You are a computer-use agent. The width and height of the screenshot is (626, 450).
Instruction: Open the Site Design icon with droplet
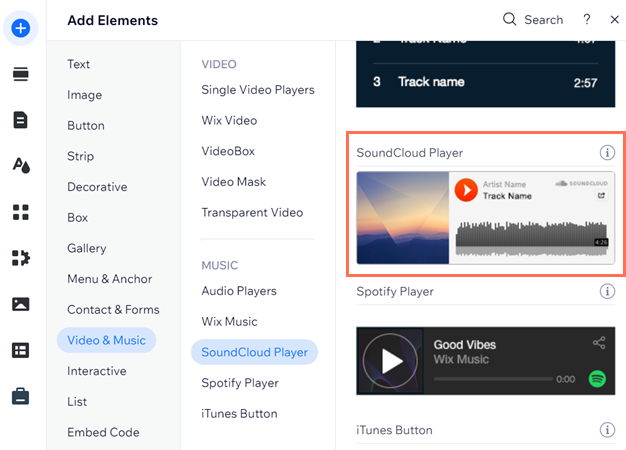(21, 166)
